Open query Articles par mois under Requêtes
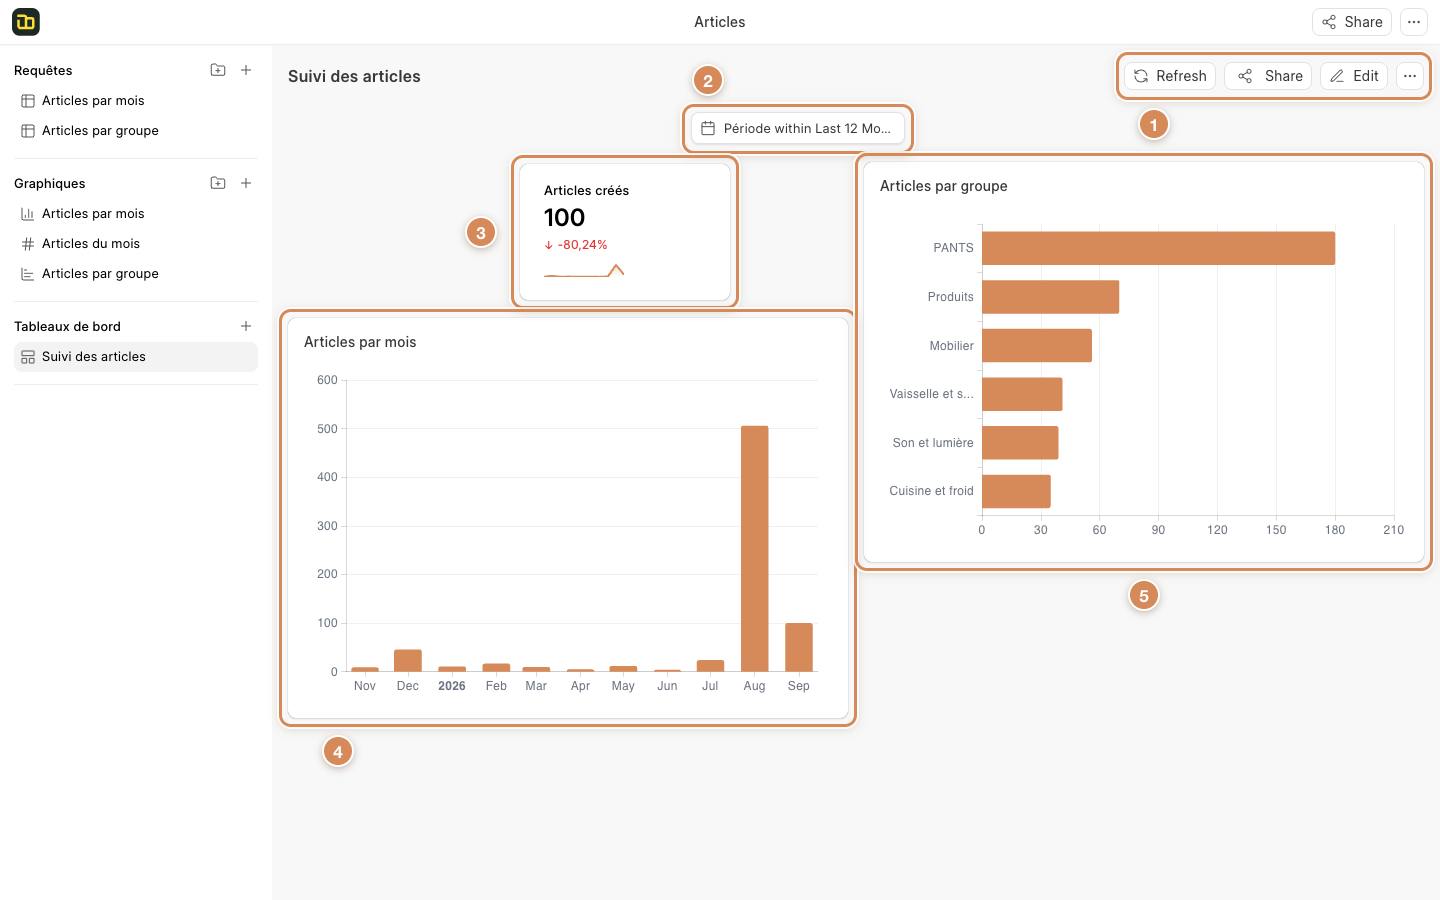1440x900 pixels. pyautogui.click(x=136, y=101)
